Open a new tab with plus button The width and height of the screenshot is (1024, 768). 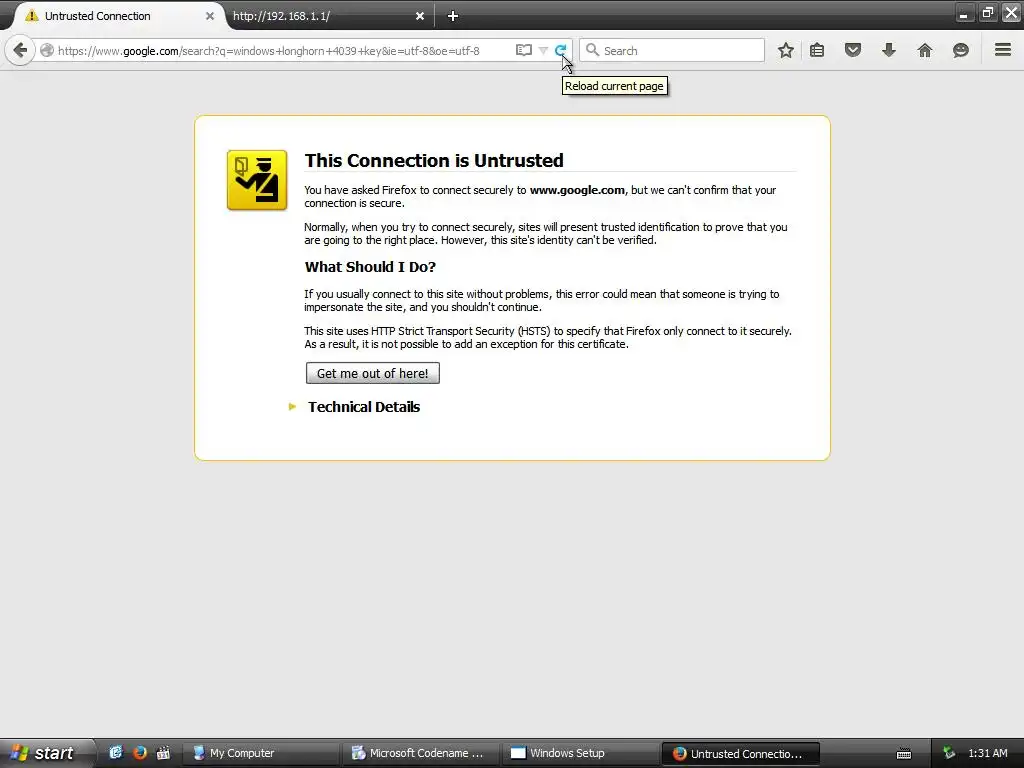click(453, 16)
